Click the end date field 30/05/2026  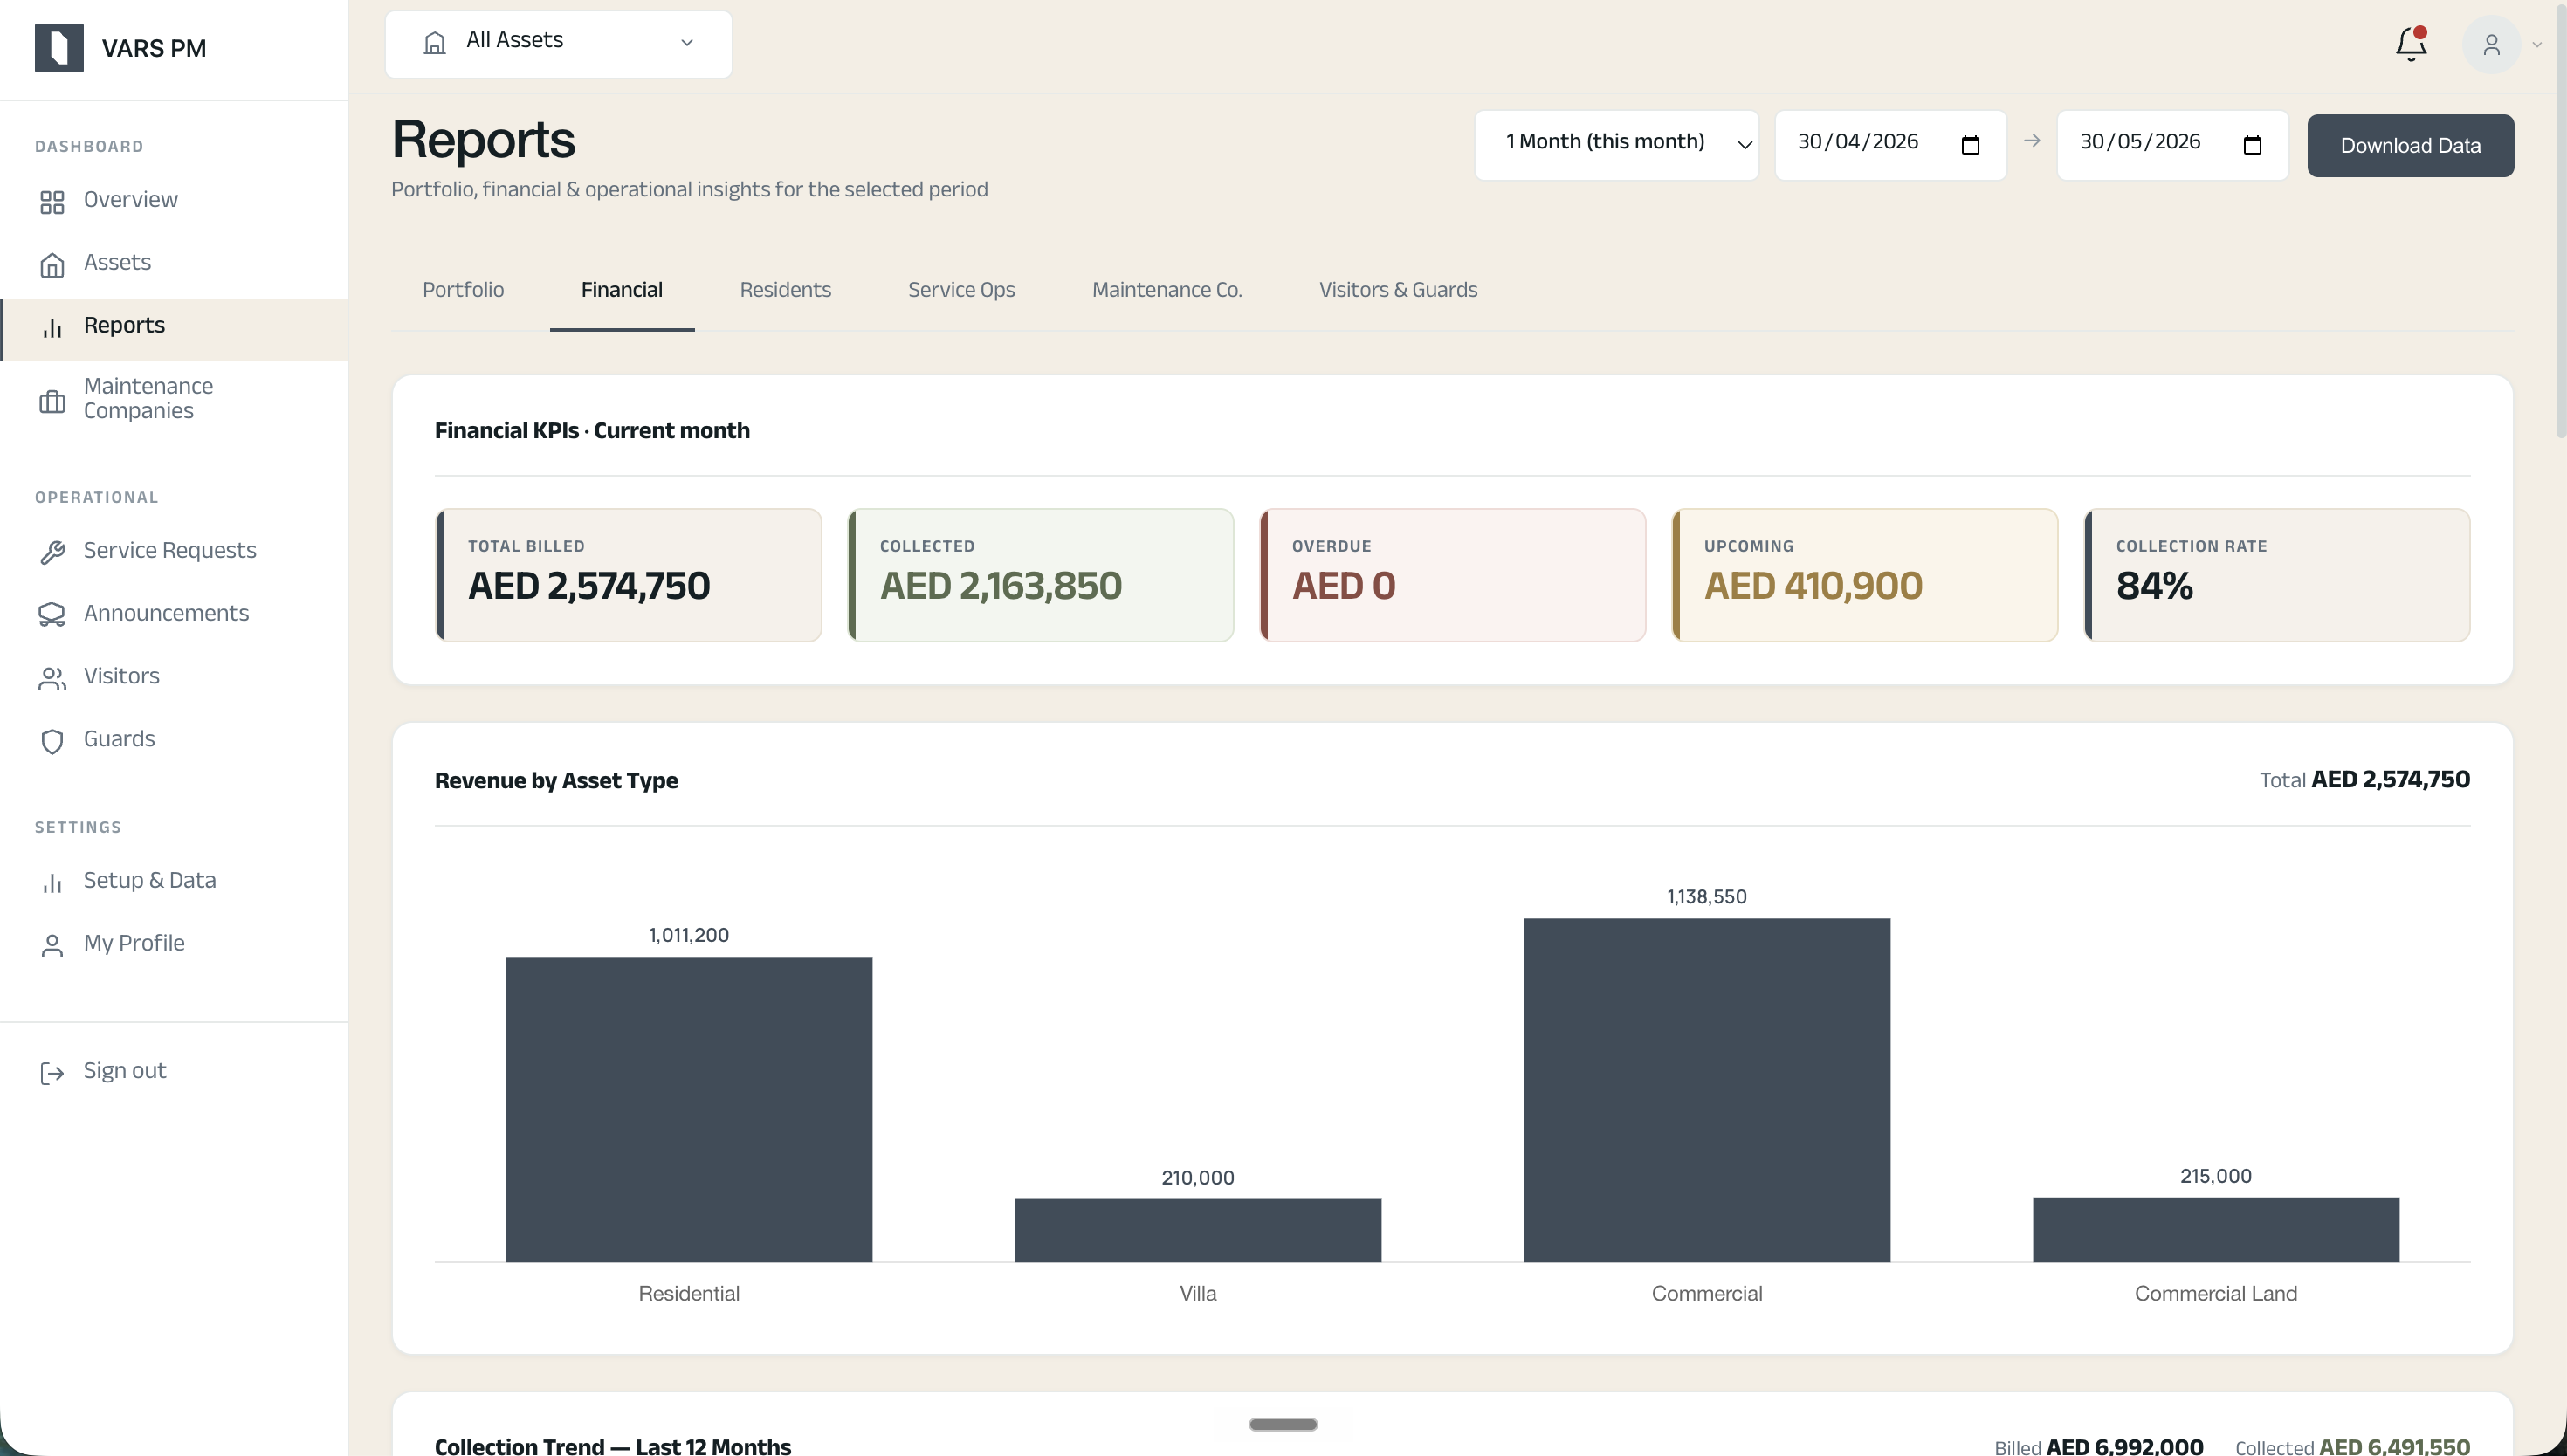2172,145
